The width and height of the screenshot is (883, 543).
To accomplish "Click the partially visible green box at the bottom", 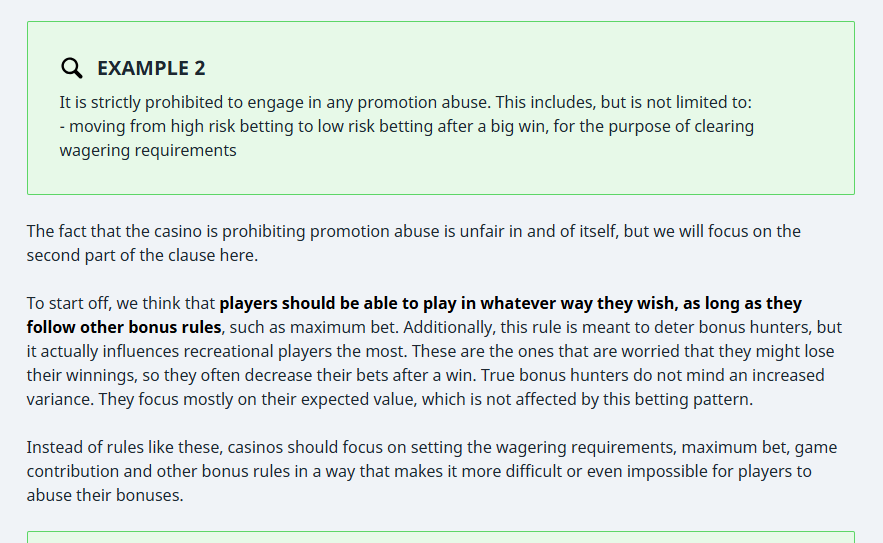I will pyautogui.click(x=440, y=537).
